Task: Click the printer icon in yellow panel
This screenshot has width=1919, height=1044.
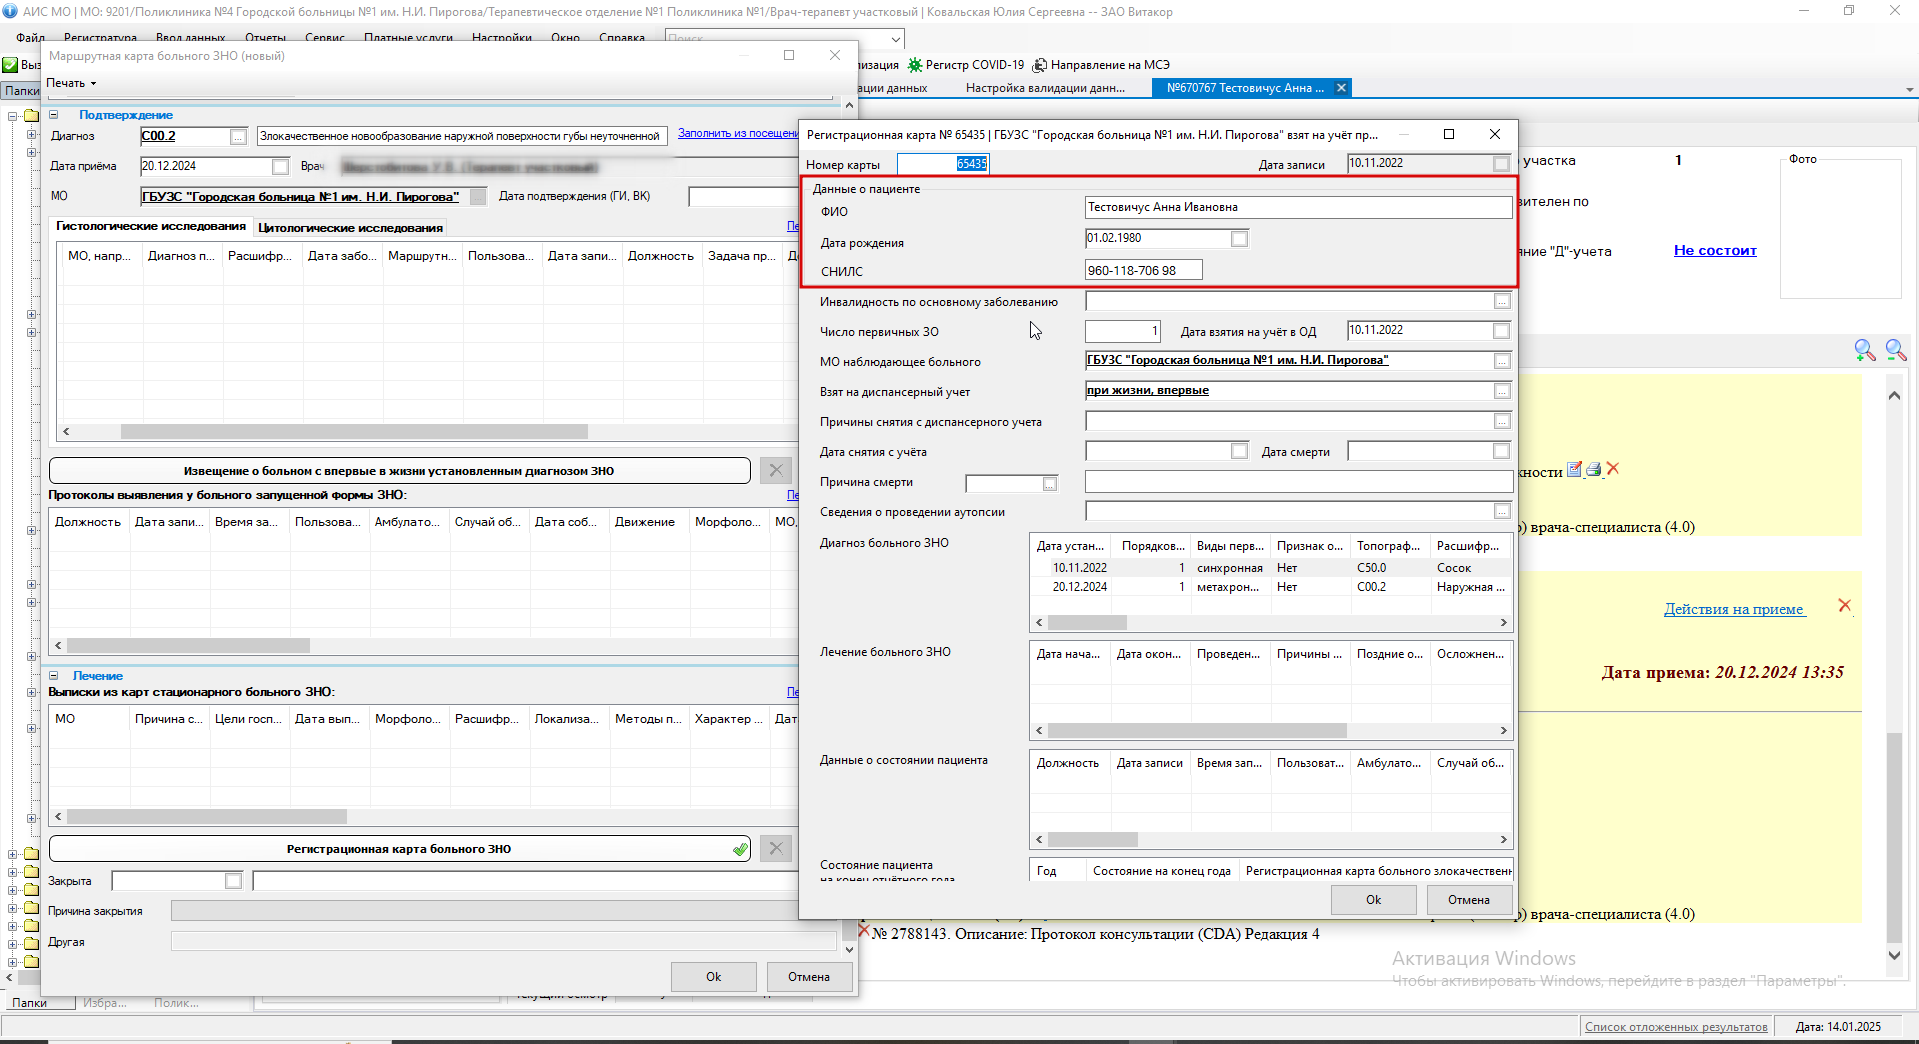Action: (1594, 469)
